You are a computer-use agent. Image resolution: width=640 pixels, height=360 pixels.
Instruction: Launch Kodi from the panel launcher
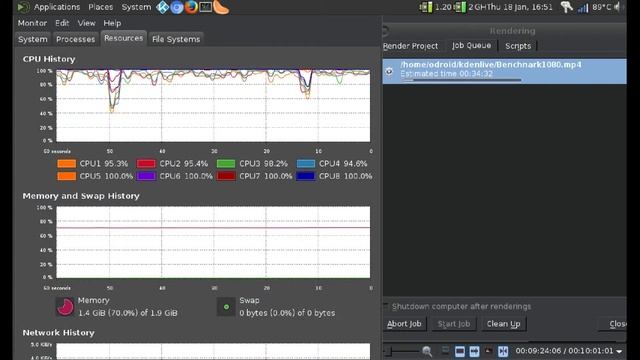(x=162, y=7)
